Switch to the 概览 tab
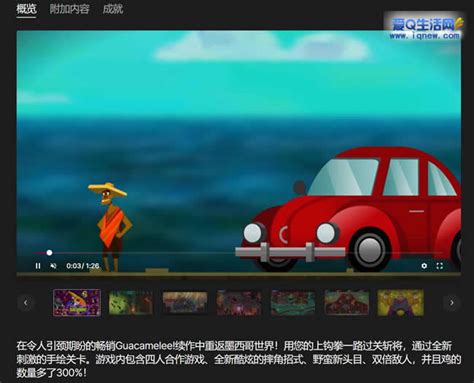The width and height of the screenshot is (474, 383). pyautogui.click(x=26, y=9)
